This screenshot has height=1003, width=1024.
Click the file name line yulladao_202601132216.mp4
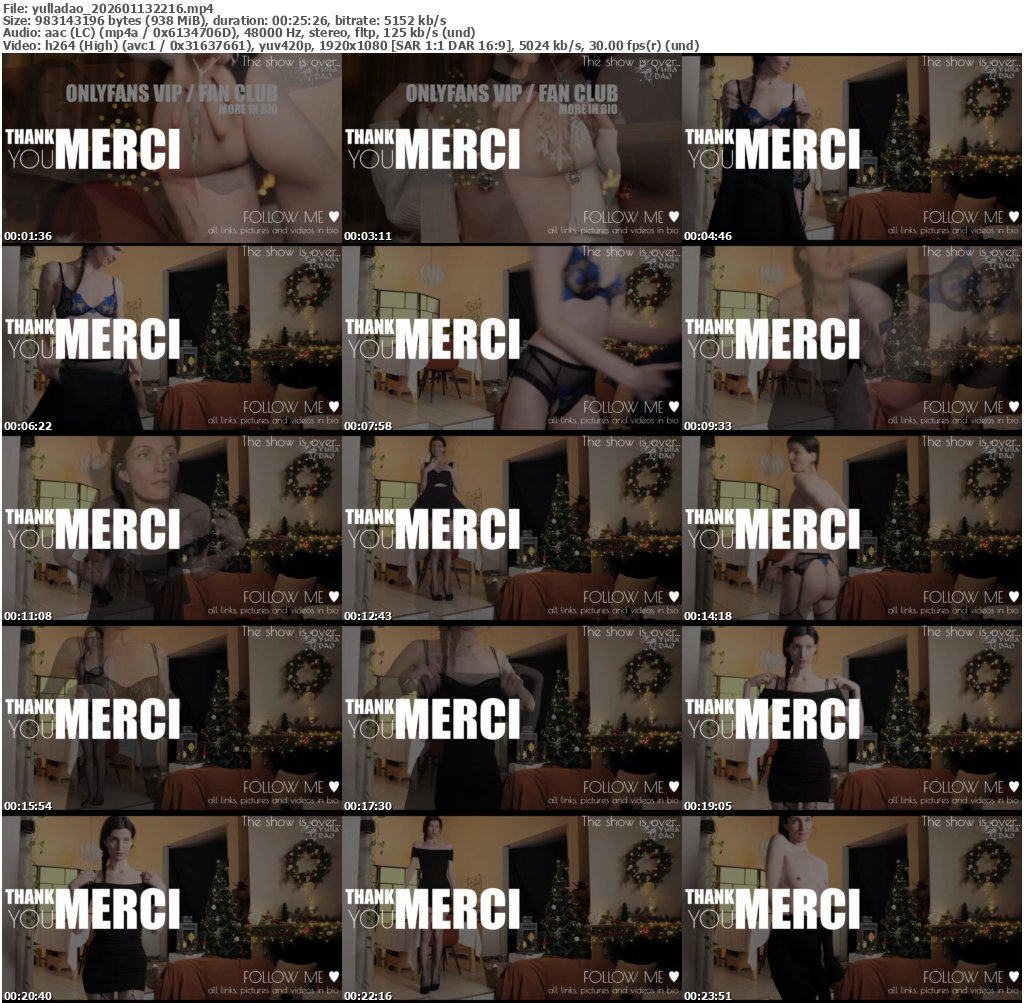(108, 8)
